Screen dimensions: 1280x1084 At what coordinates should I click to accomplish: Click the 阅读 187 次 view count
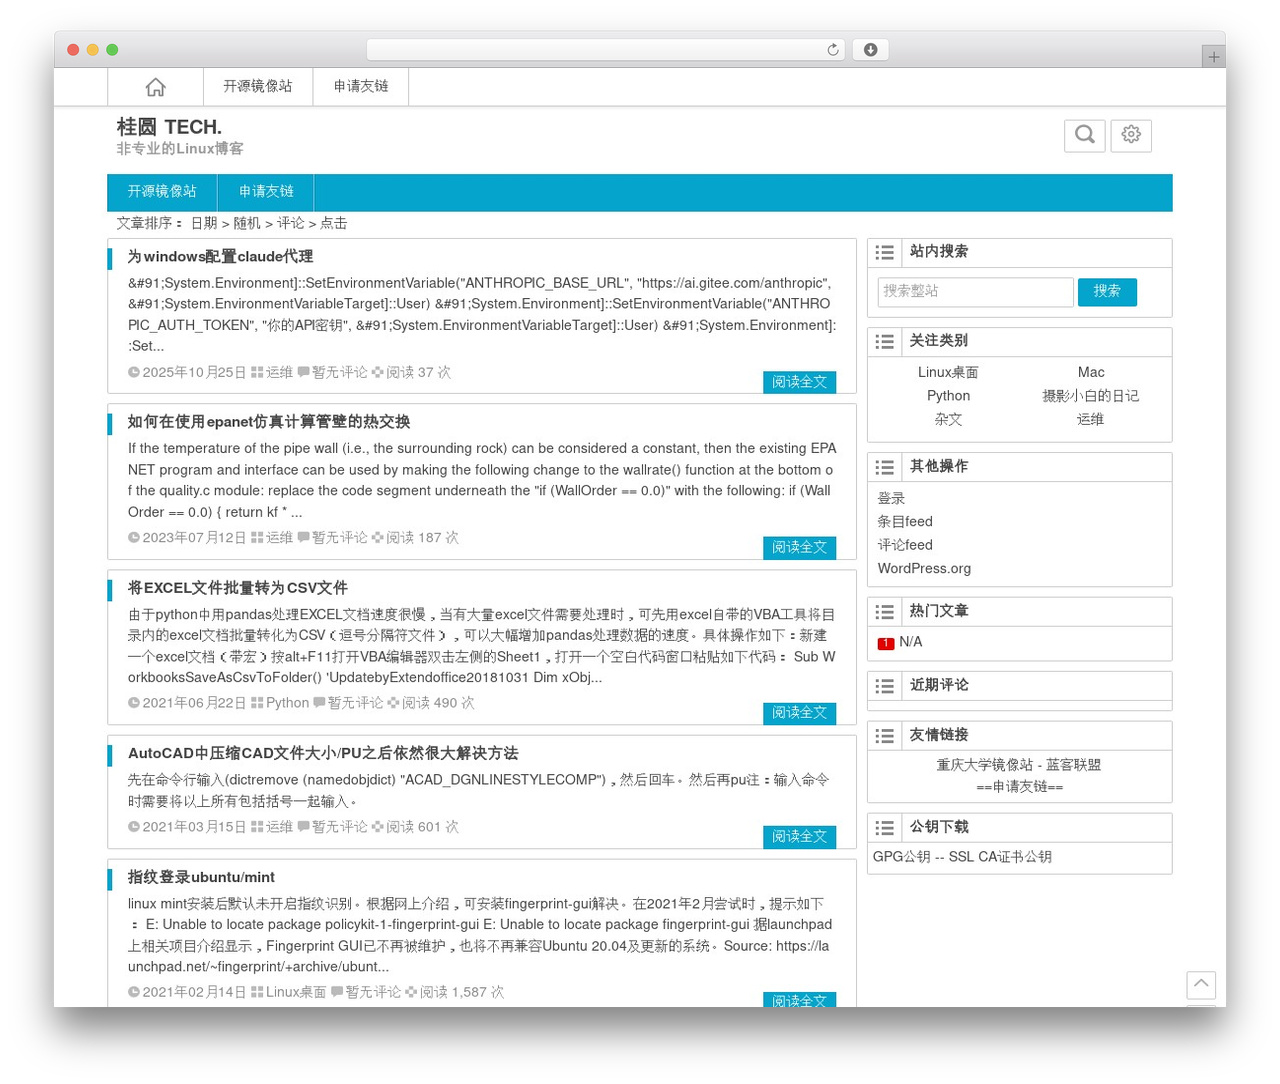(422, 537)
